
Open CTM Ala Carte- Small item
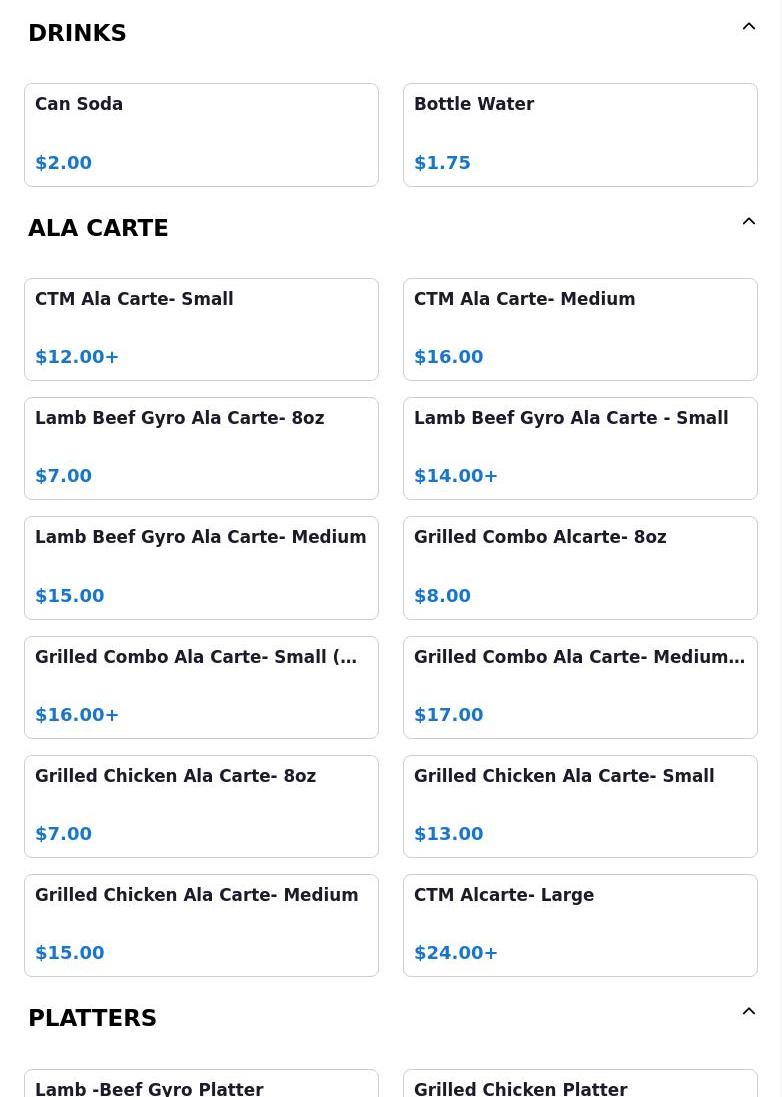(201, 329)
